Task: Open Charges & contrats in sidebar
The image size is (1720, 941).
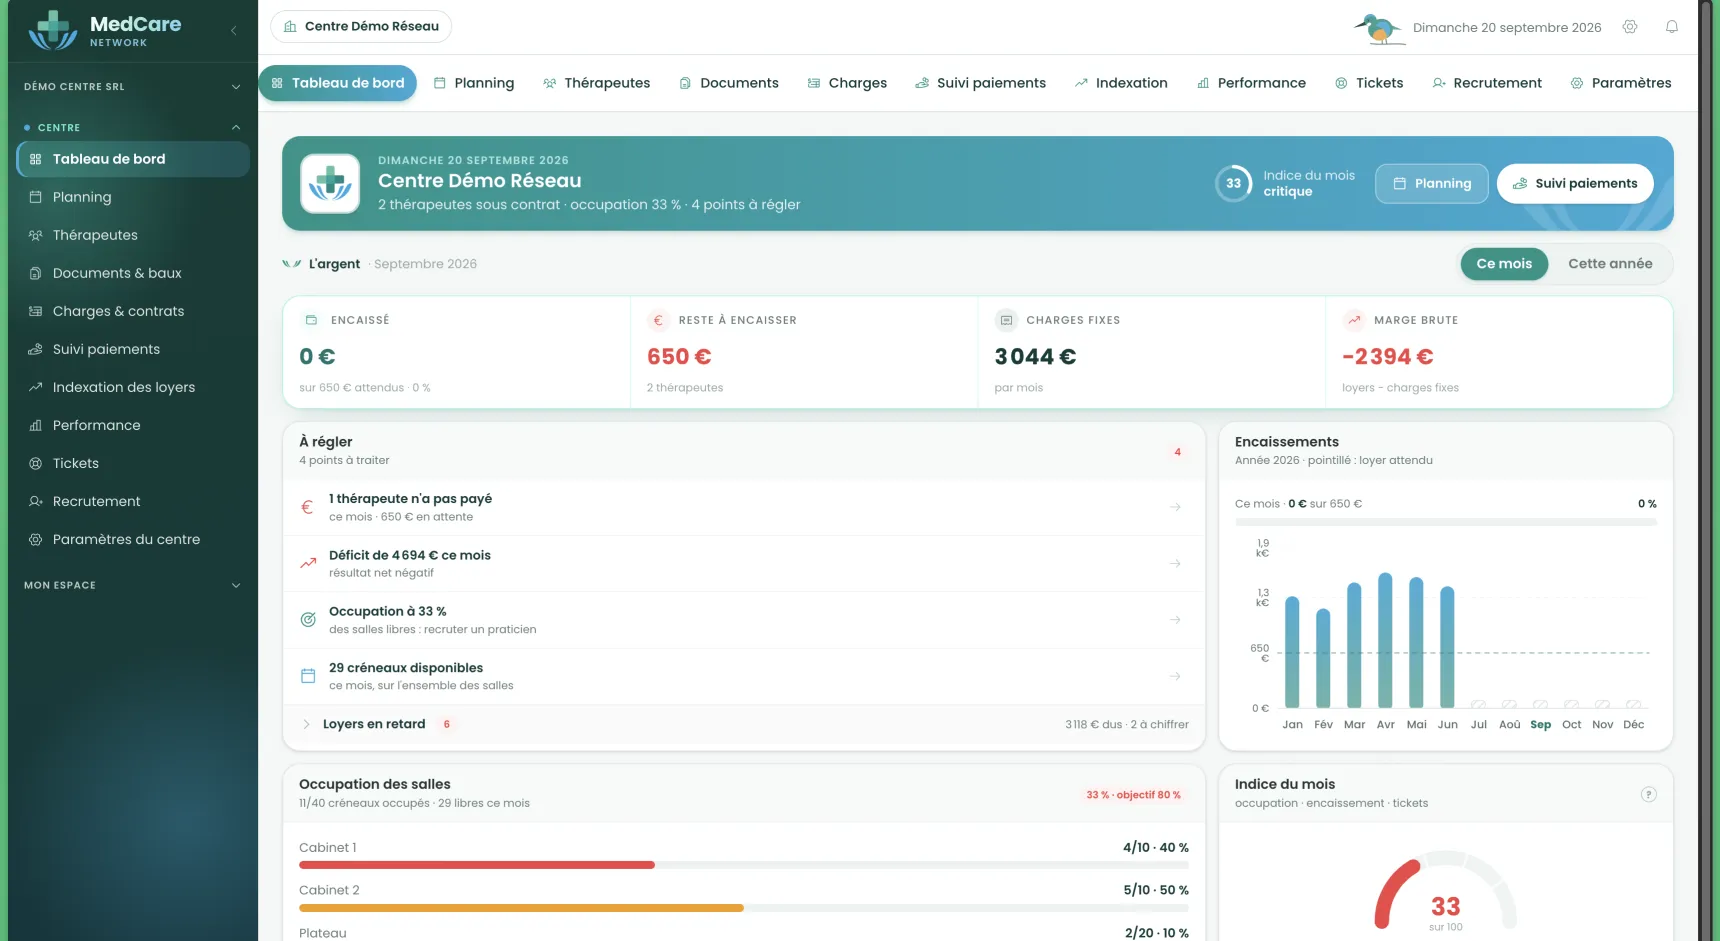Action: 133,311
